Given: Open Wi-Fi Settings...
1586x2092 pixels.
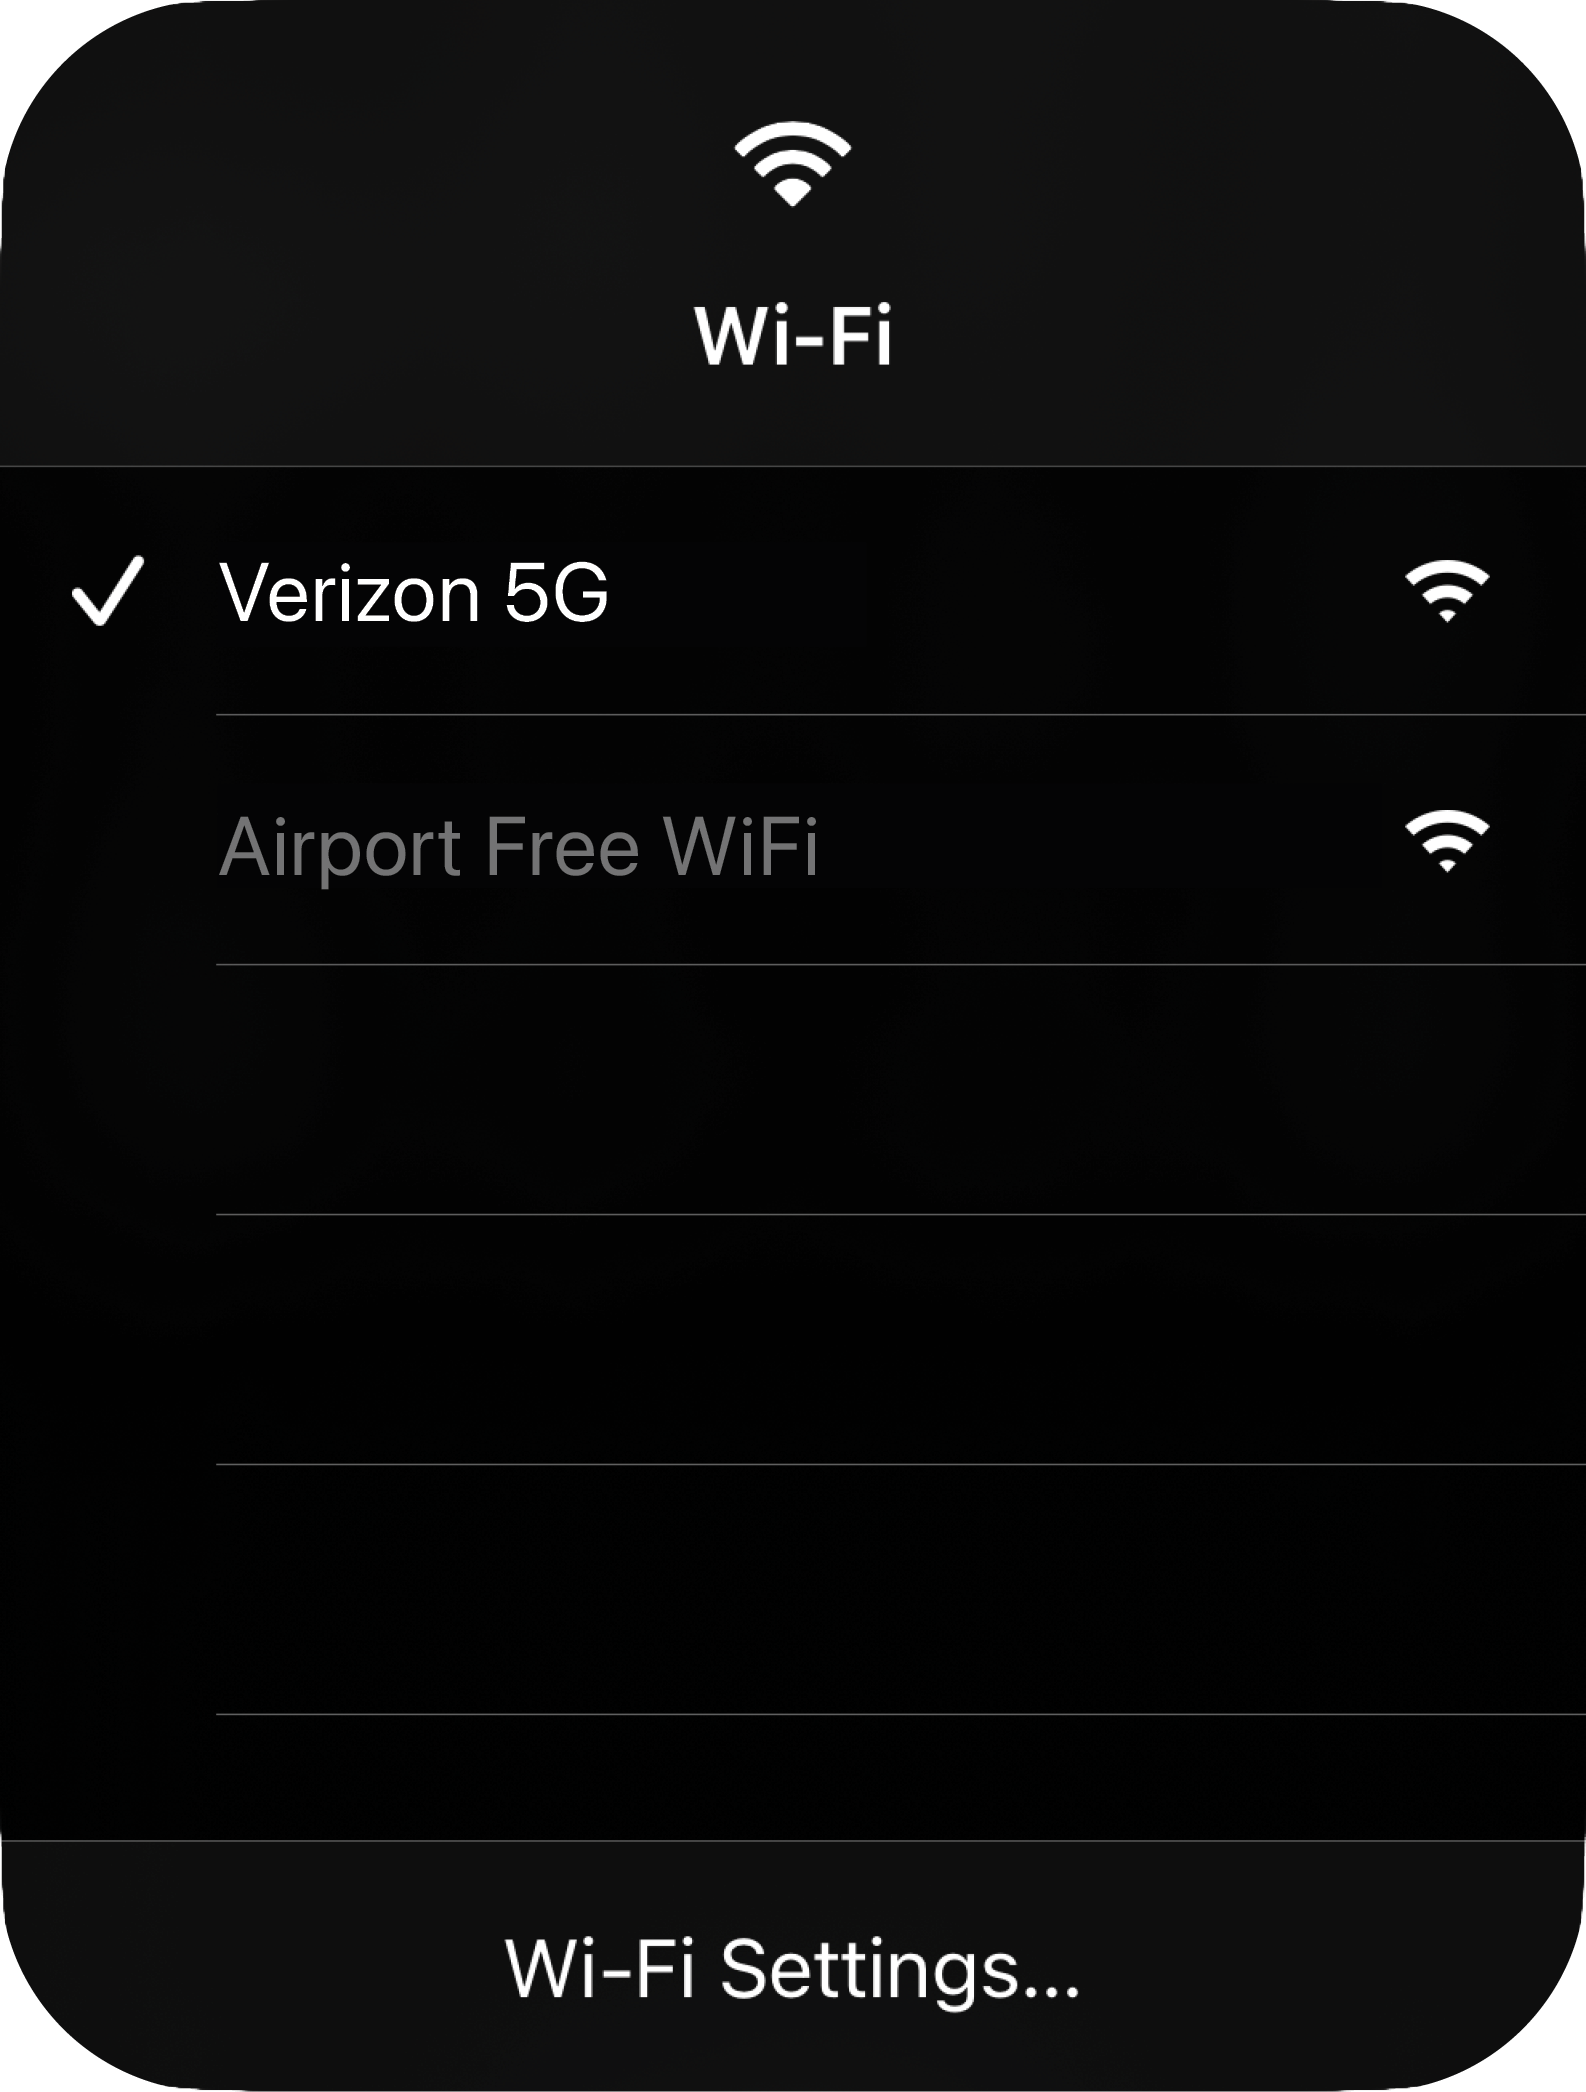Looking at the screenshot, I should (x=793, y=1969).
